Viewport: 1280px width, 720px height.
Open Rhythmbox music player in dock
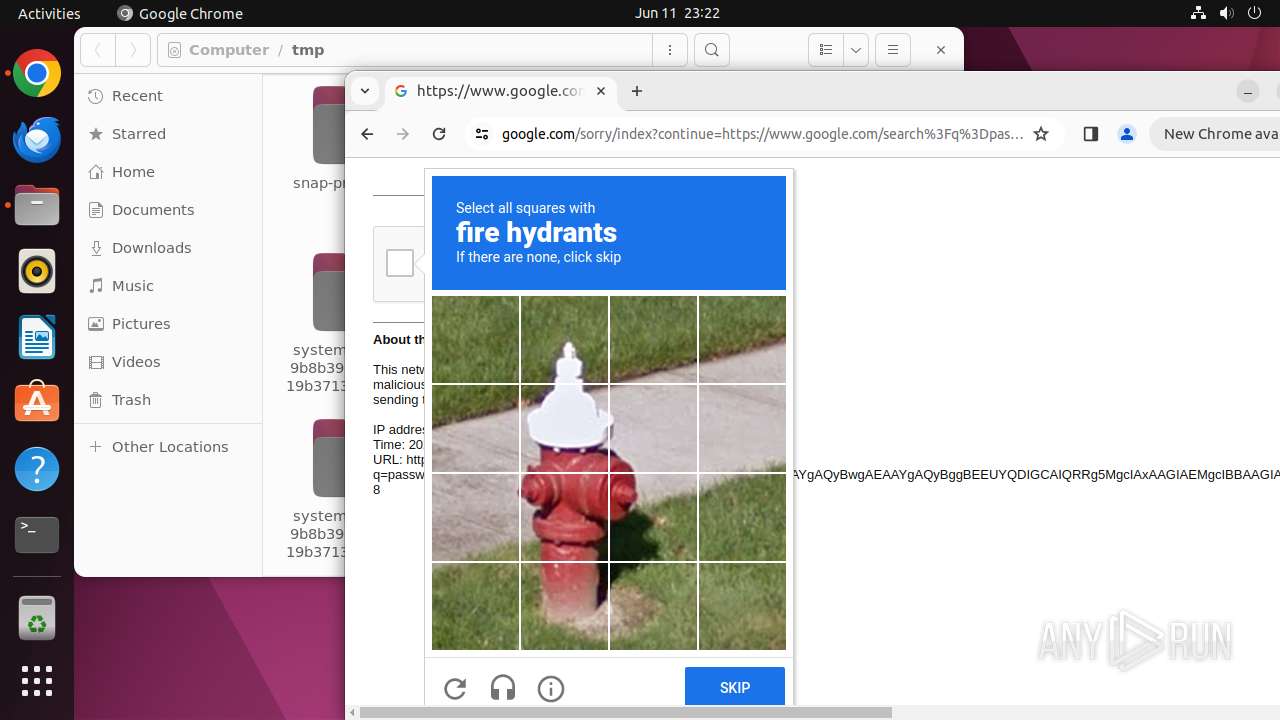click(x=37, y=271)
